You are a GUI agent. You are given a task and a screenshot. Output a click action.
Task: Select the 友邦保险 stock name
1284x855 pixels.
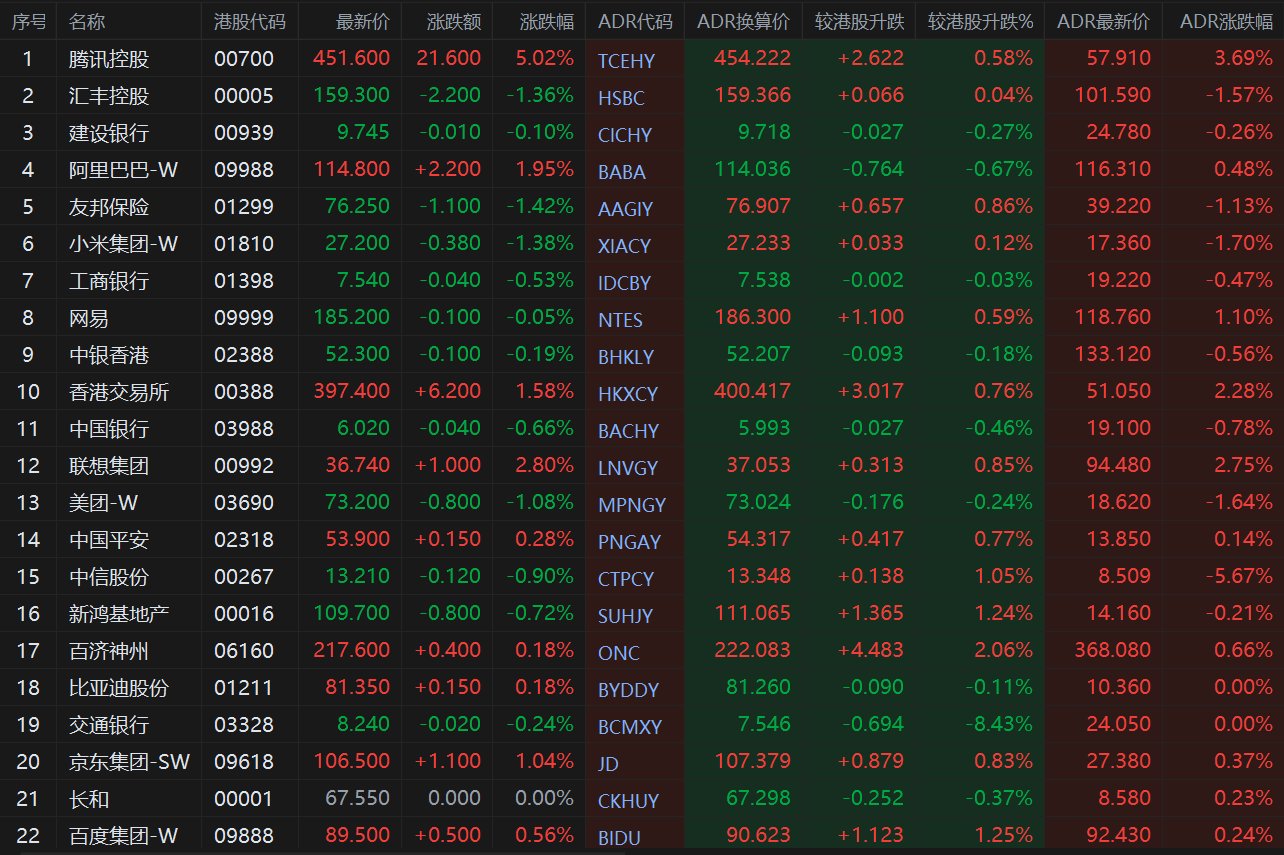[x=109, y=207]
